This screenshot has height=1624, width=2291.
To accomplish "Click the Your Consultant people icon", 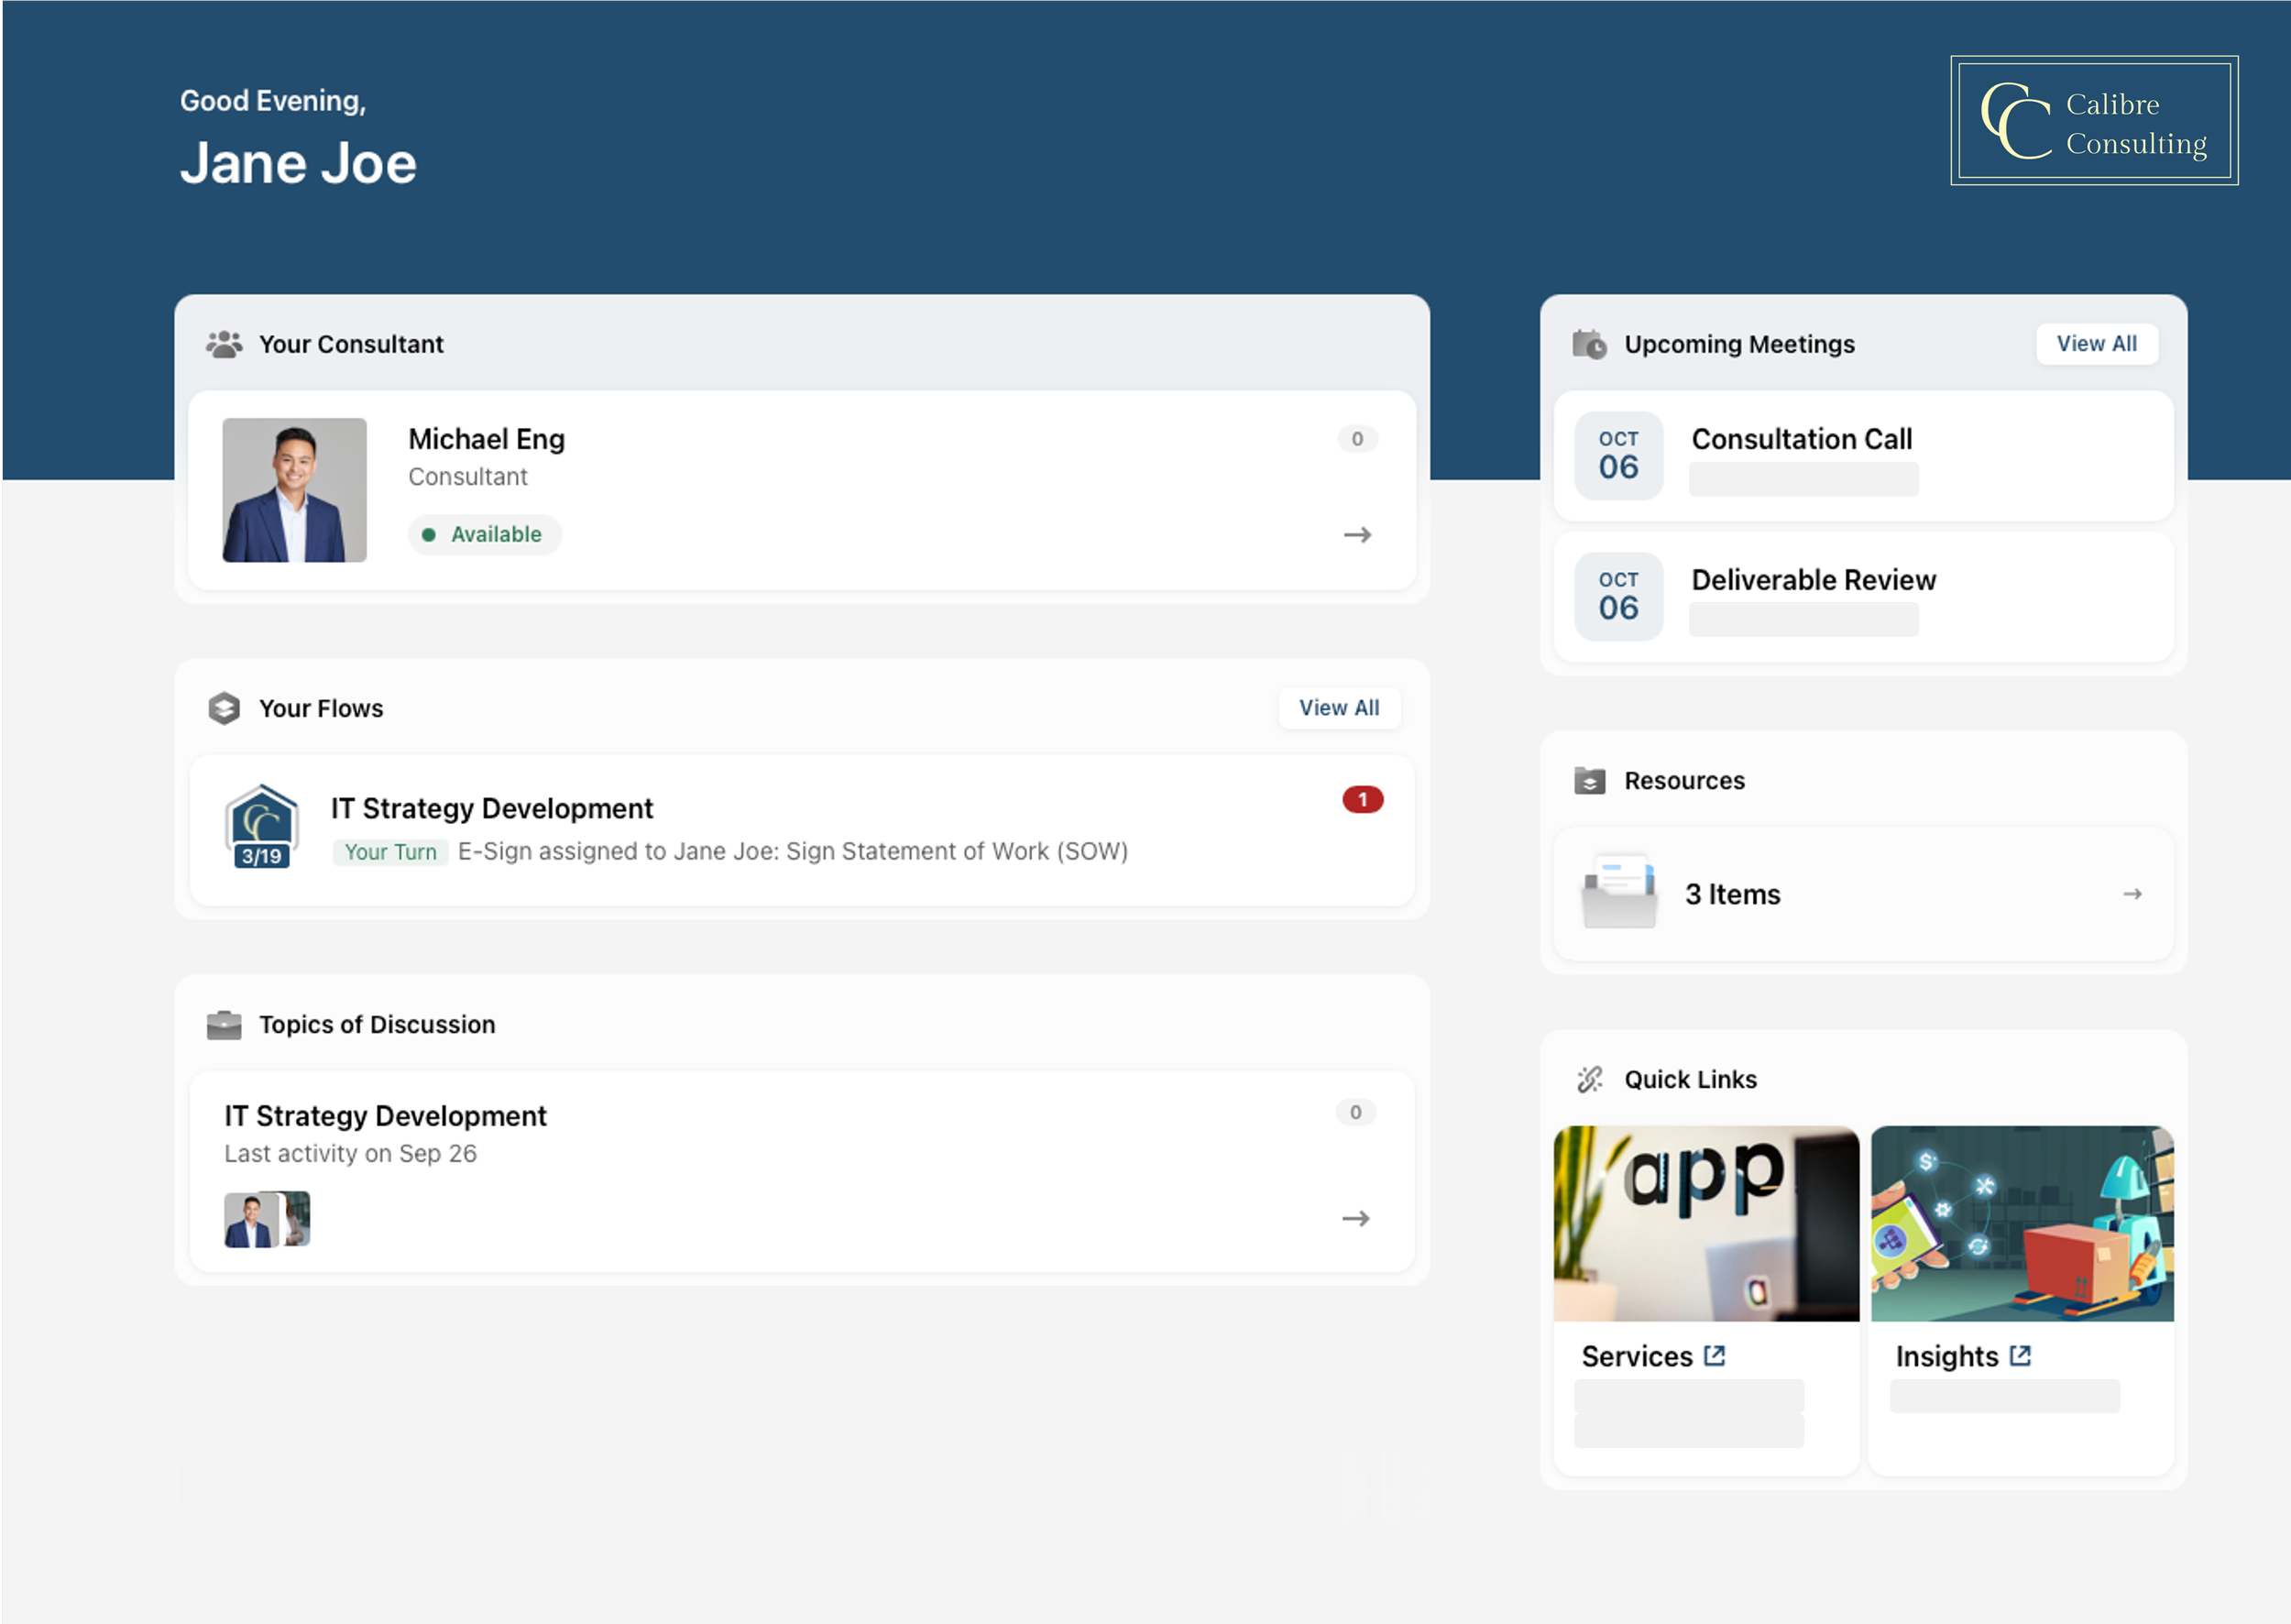I will click(224, 344).
